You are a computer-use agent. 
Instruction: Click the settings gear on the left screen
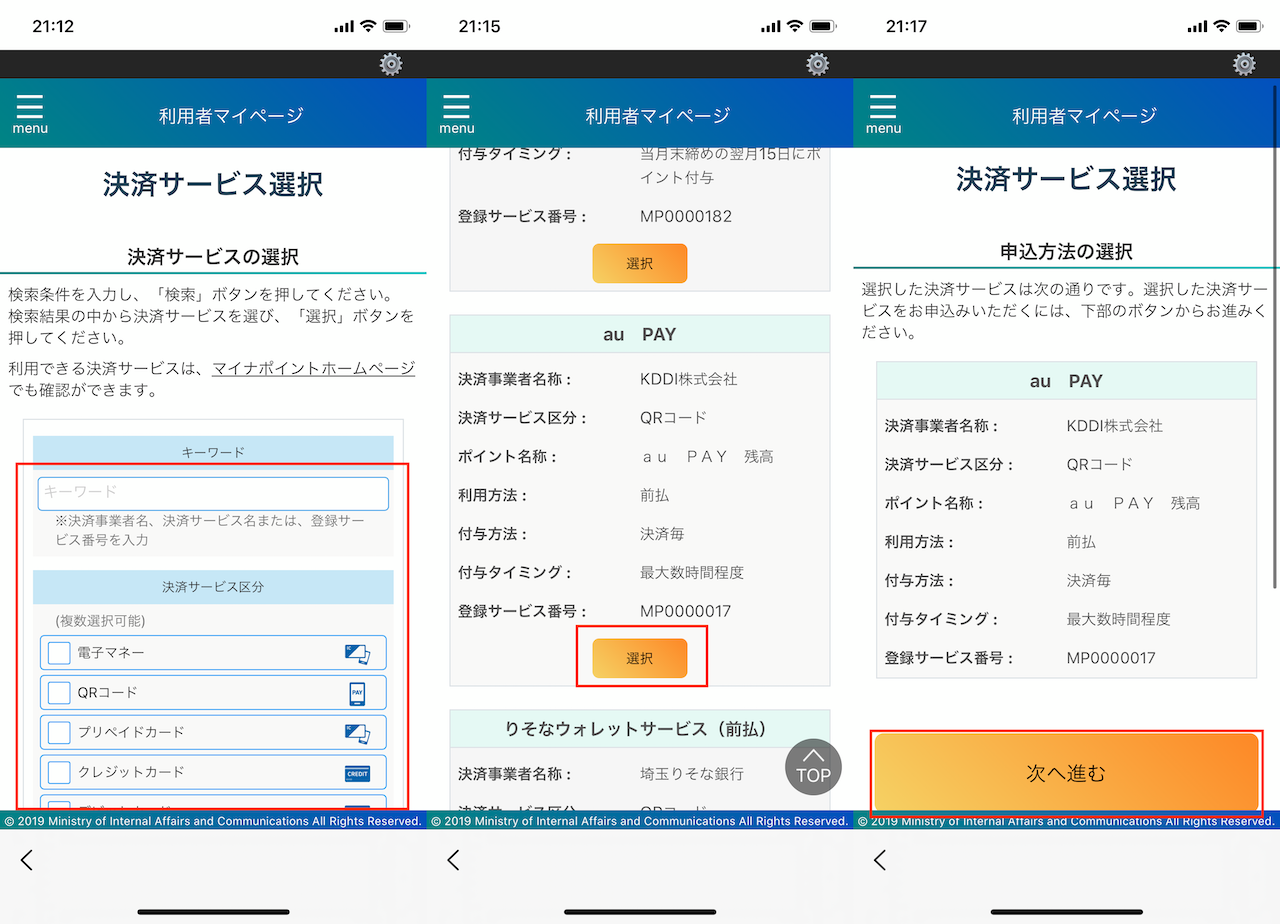391,65
